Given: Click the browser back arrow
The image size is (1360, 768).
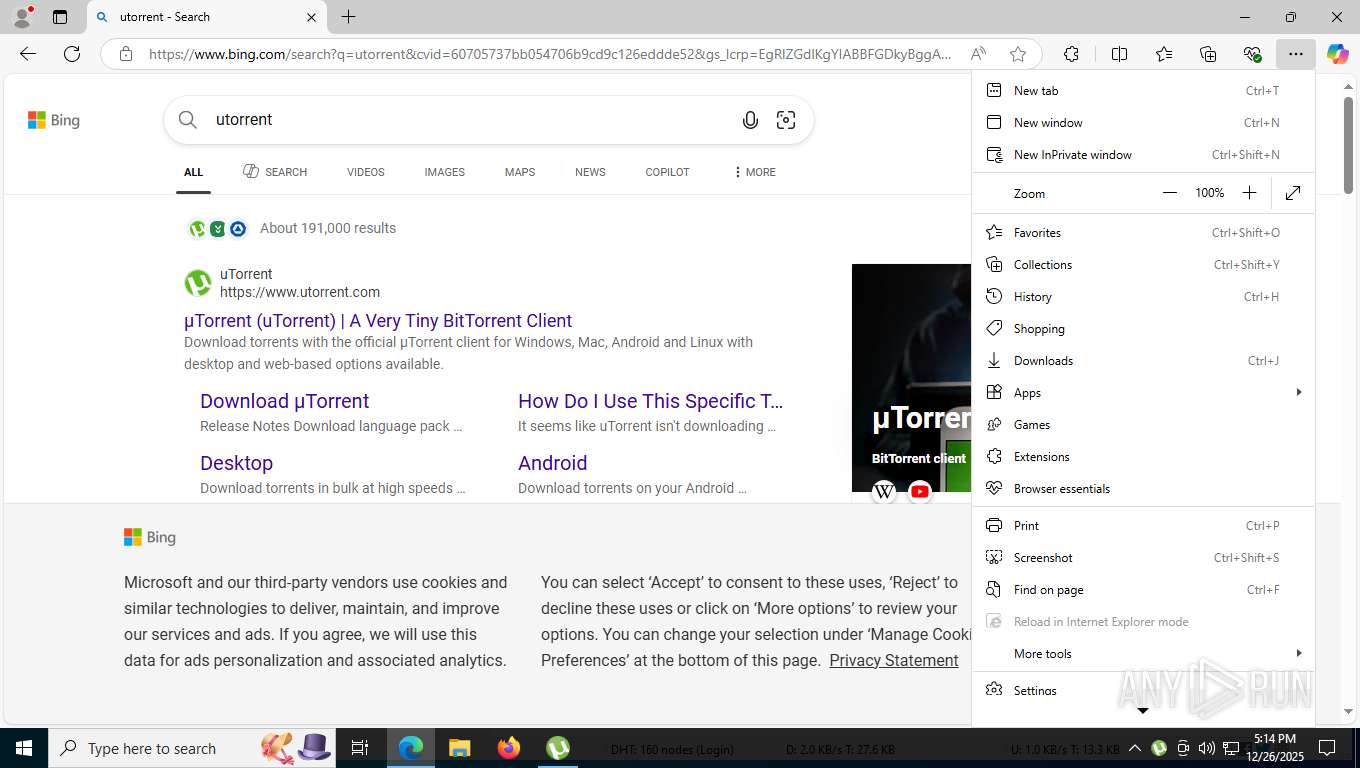Looking at the screenshot, I should click(x=28, y=54).
